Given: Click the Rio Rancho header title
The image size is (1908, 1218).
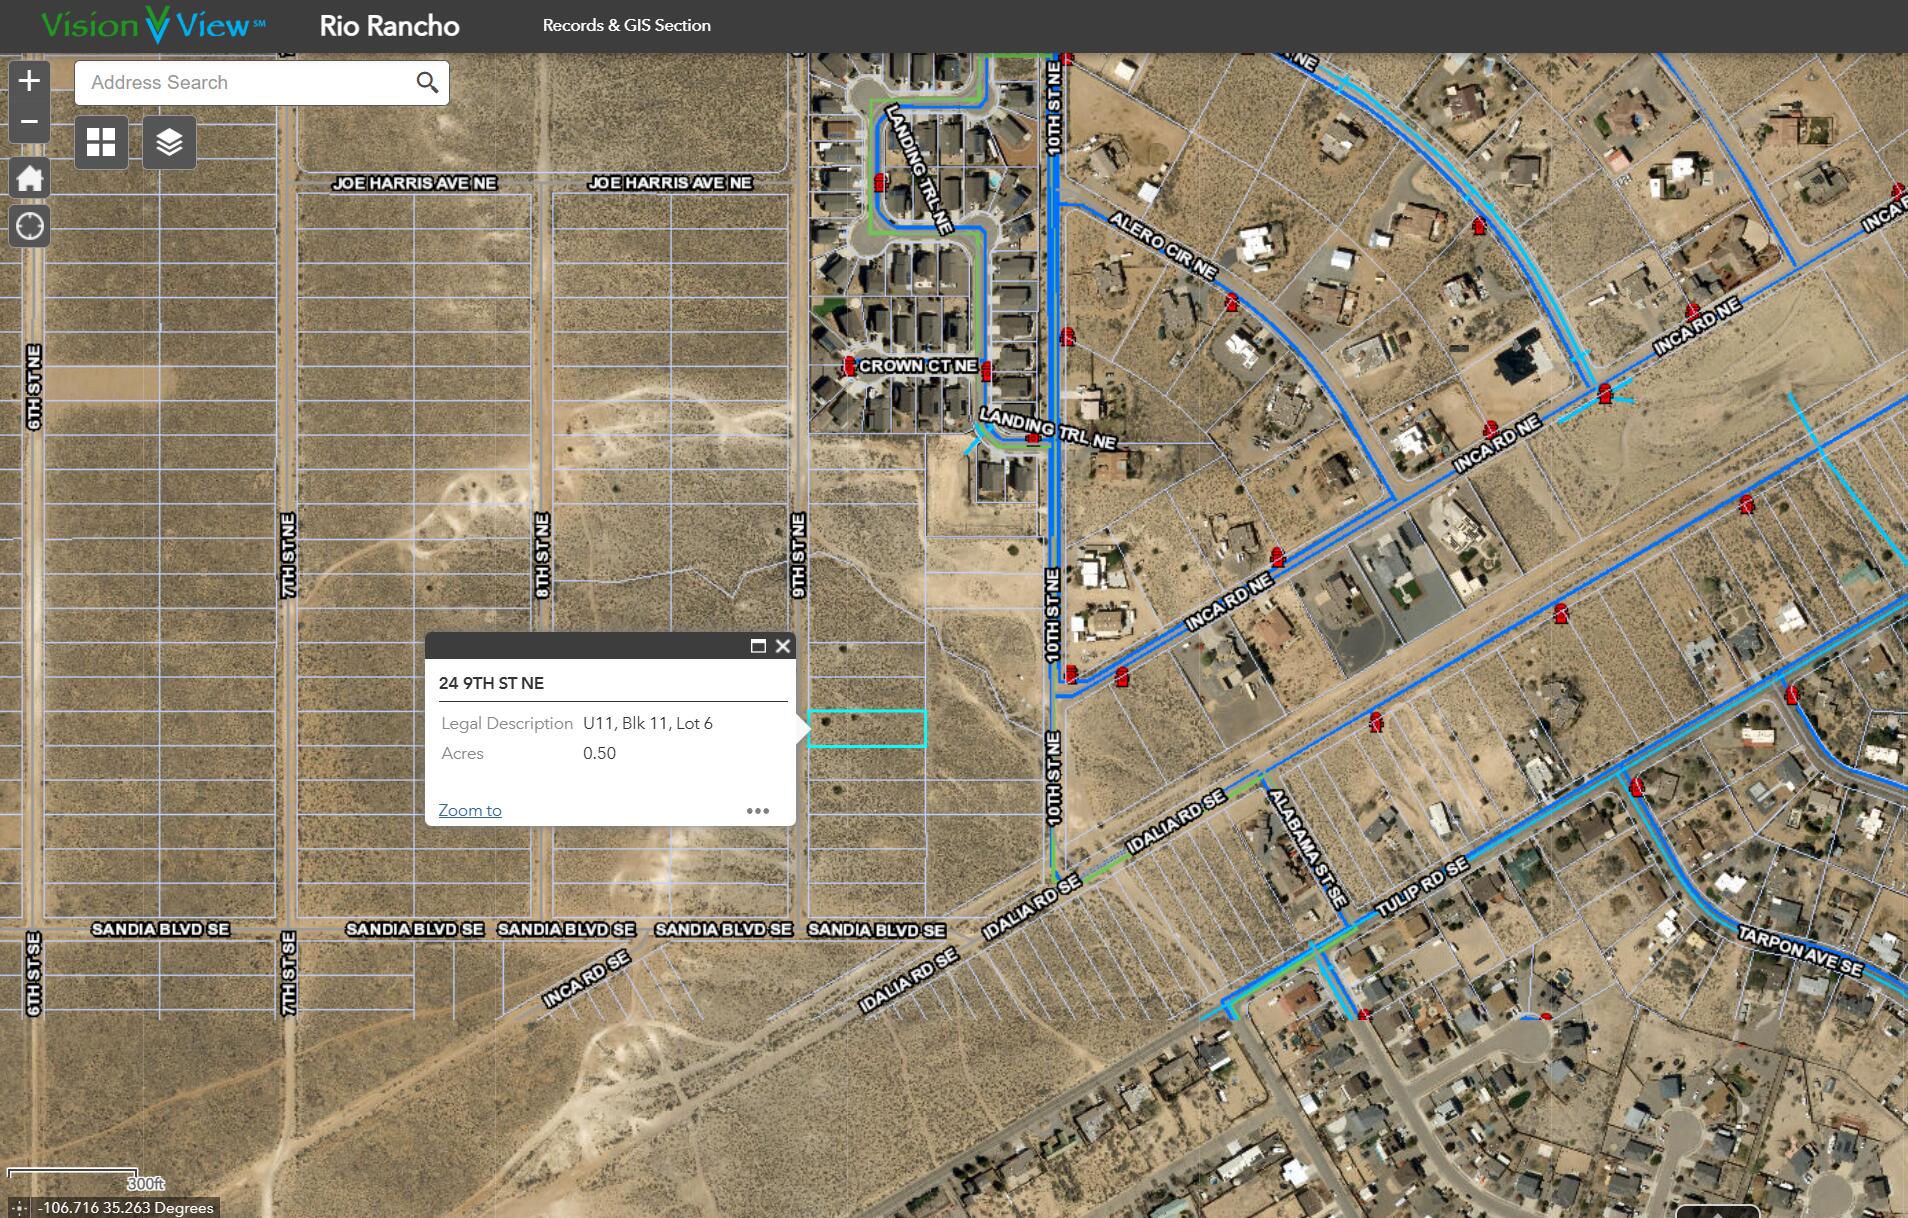Looking at the screenshot, I should tap(390, 26).
